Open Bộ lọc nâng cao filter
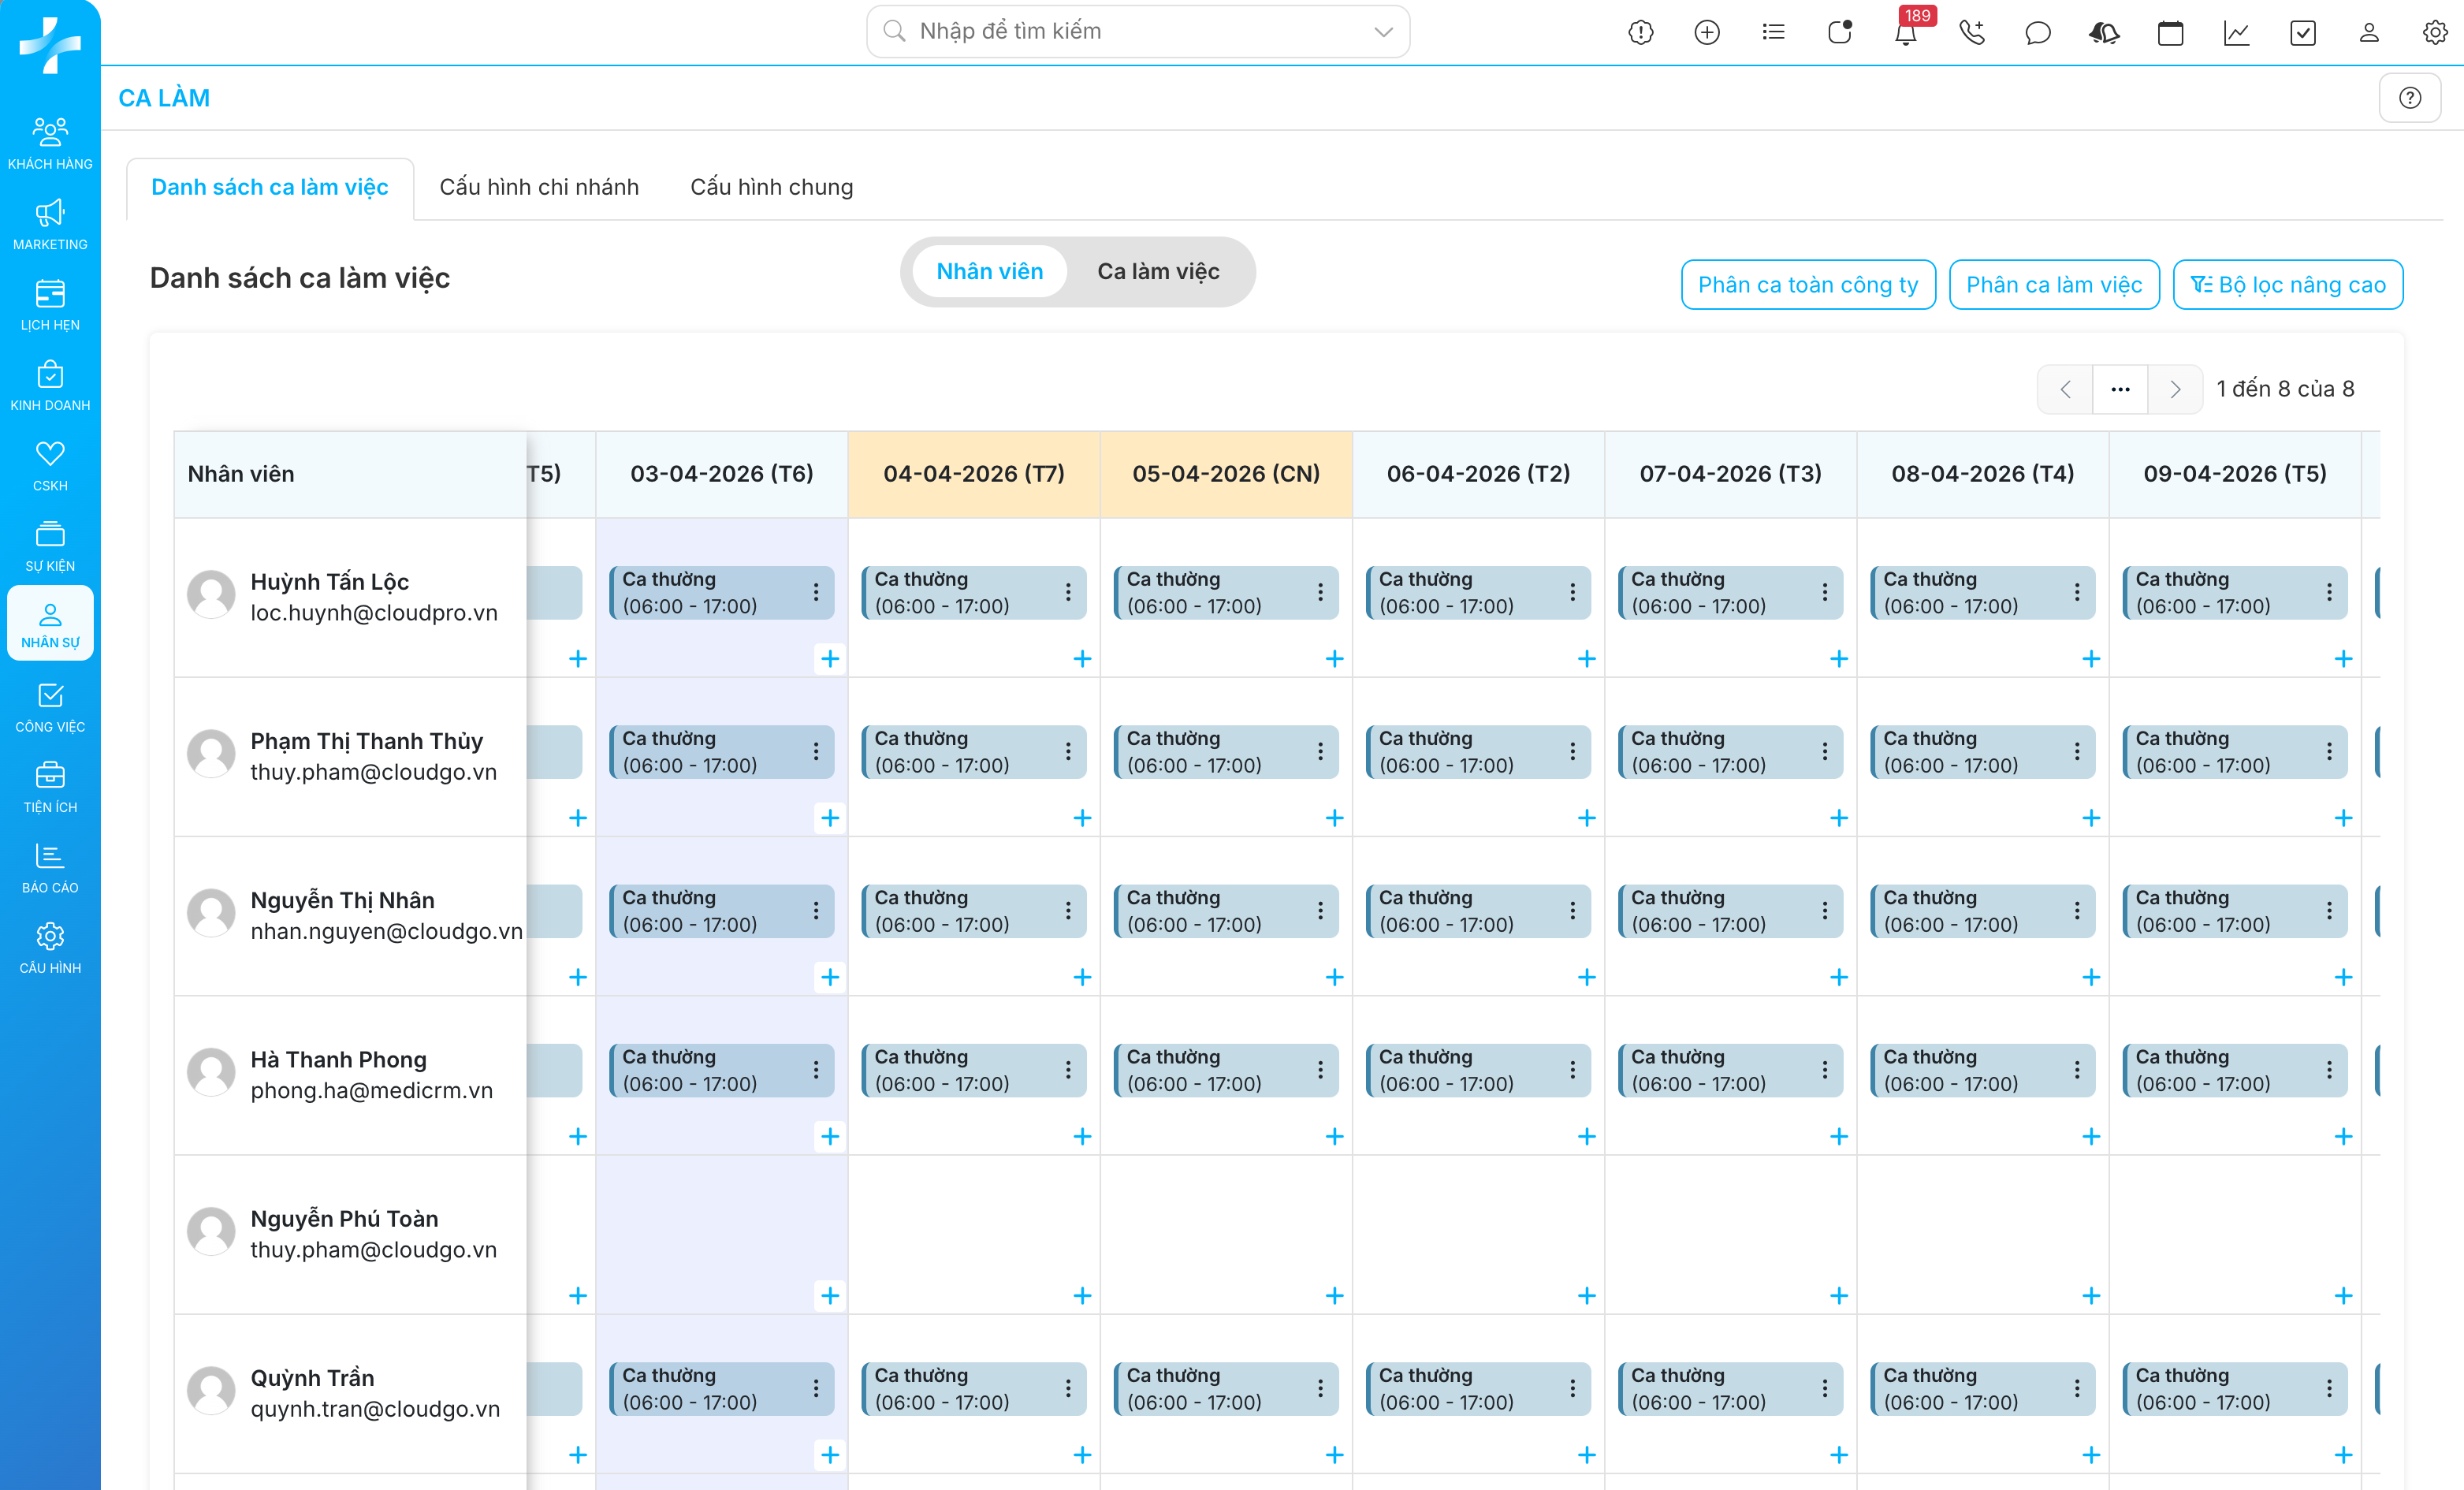Screen dimensions: 2464x1490 click(2287, 285)
